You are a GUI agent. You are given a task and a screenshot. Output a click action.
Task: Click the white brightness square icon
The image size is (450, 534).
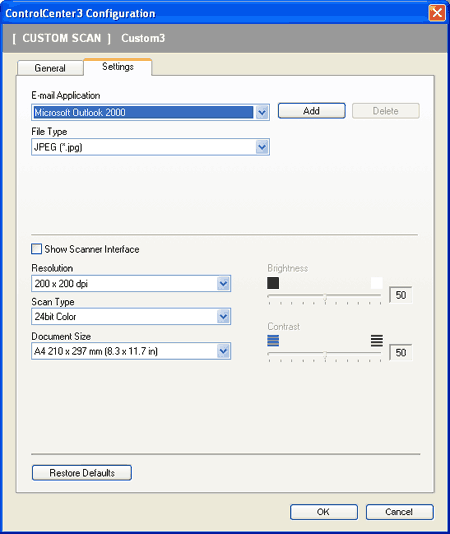[376, 283]
